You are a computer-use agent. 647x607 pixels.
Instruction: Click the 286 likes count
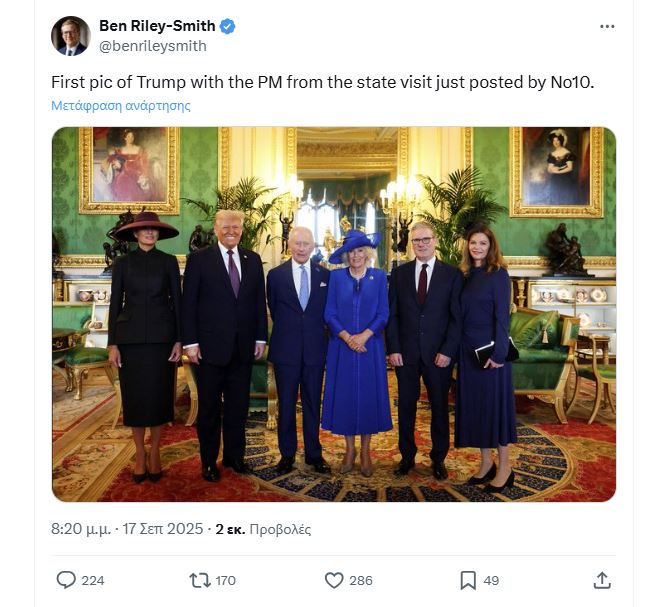click(x=361, y=580)
